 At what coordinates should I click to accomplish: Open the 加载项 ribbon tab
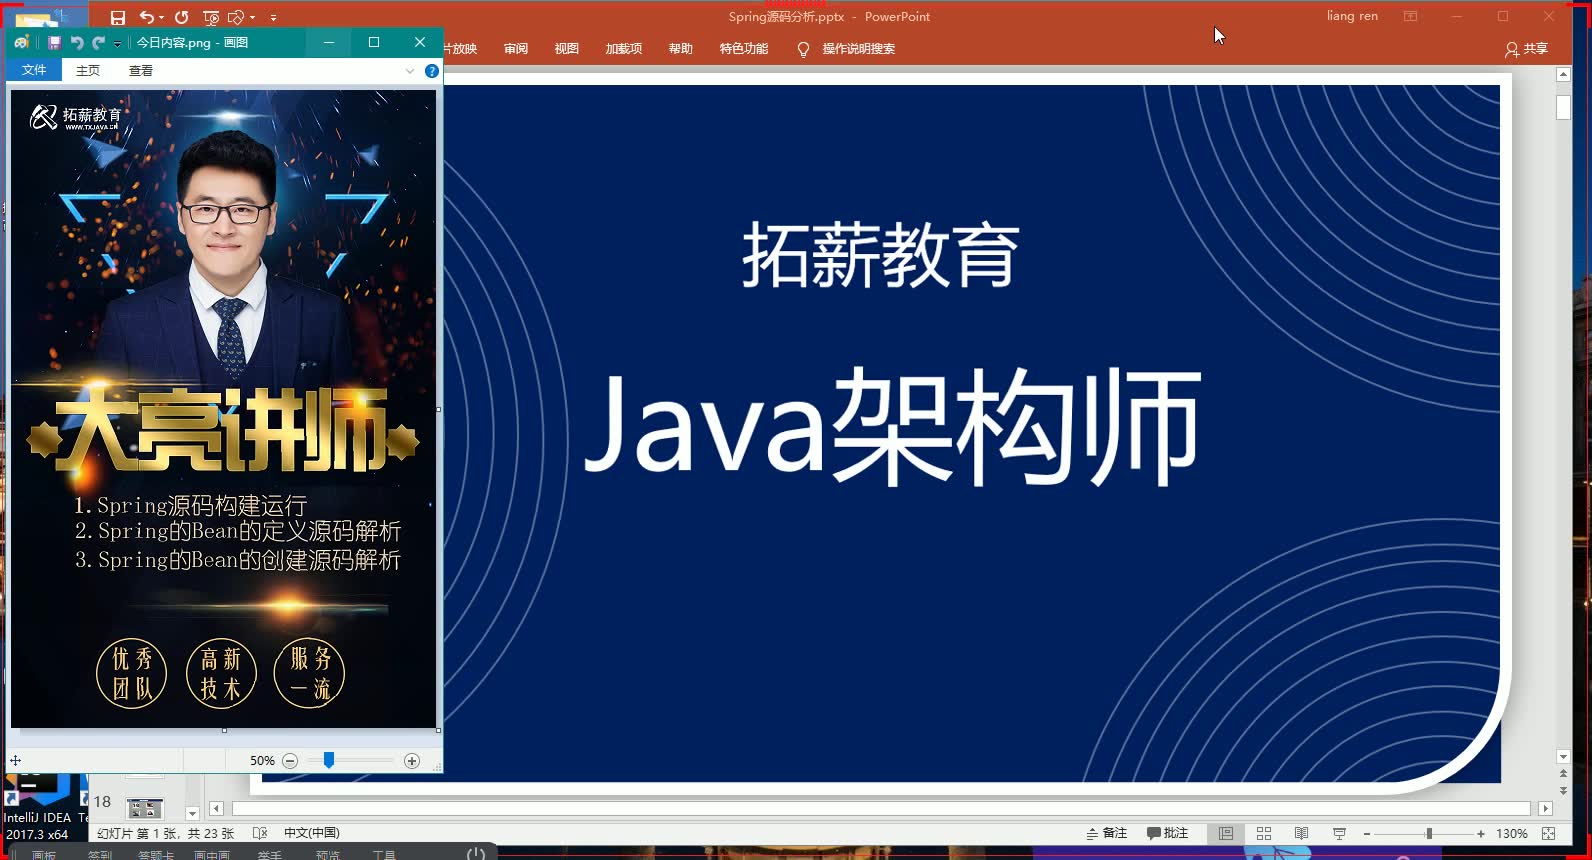click(x=624, y=48)
